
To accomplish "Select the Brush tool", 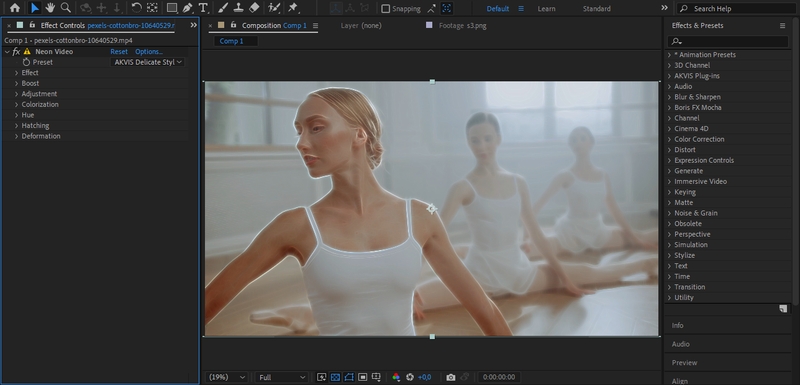I will pyautogui.click(x=223, y=8).
